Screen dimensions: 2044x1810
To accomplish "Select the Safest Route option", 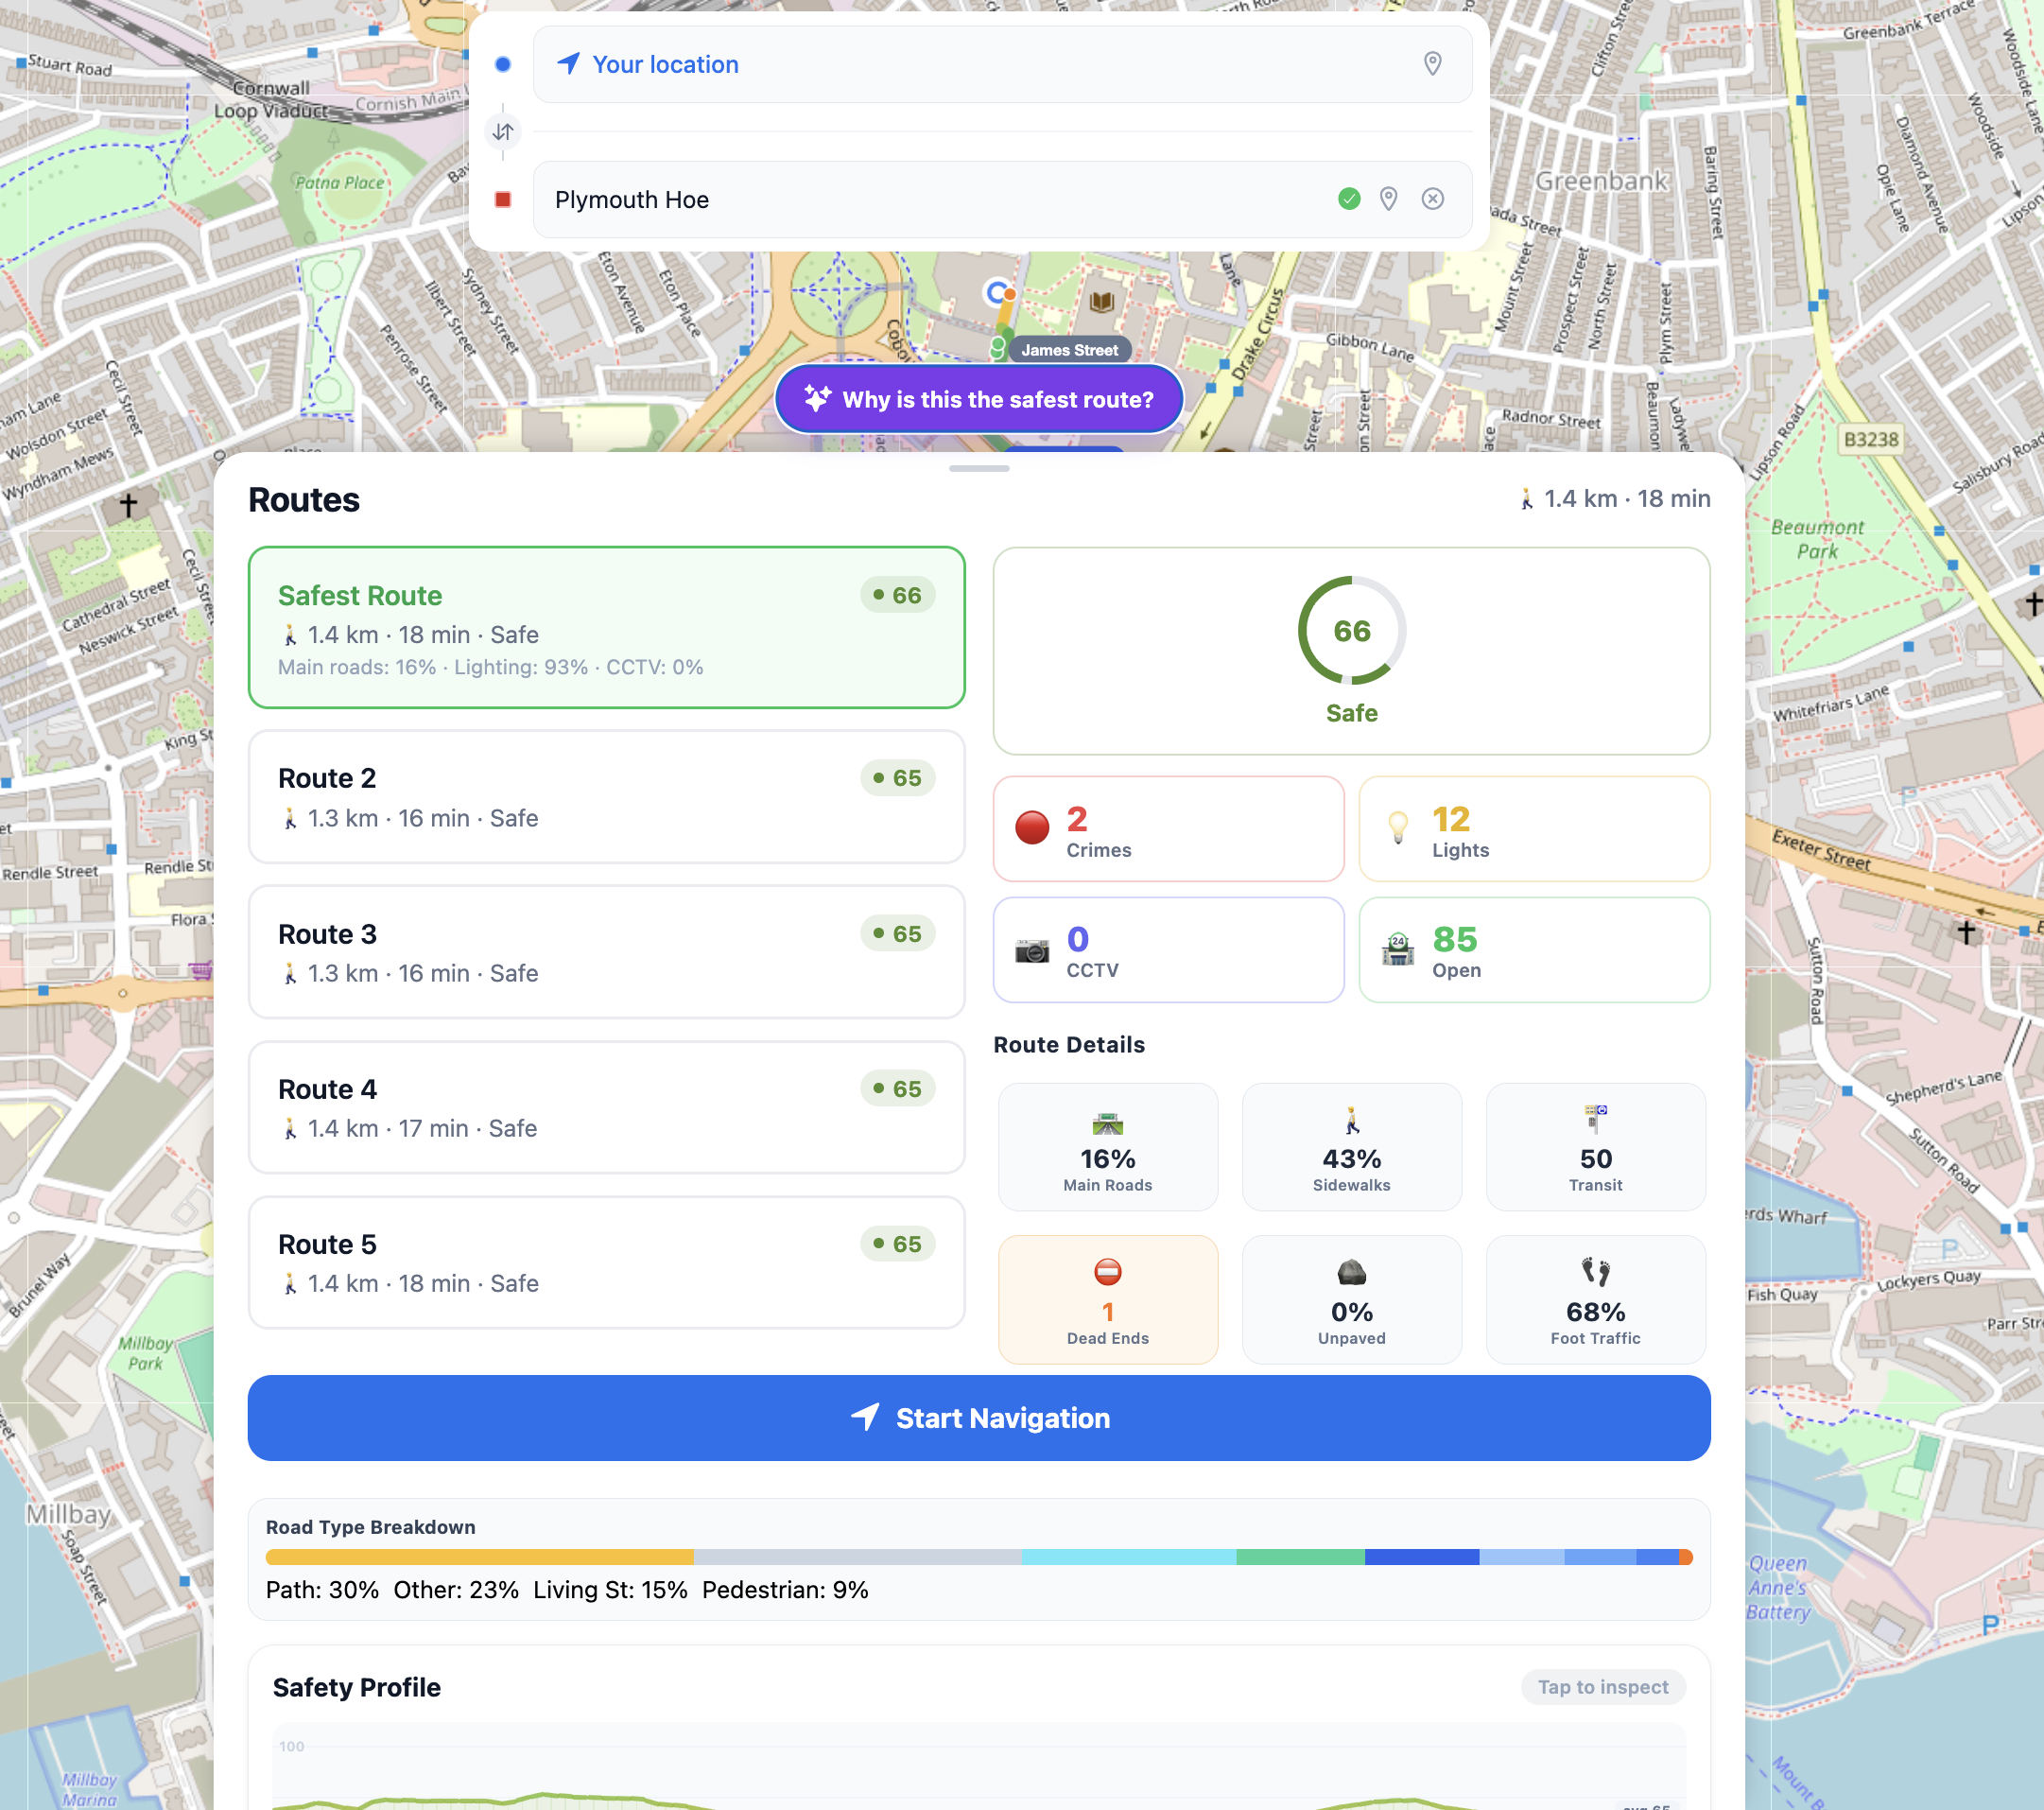I will (606, 627).
